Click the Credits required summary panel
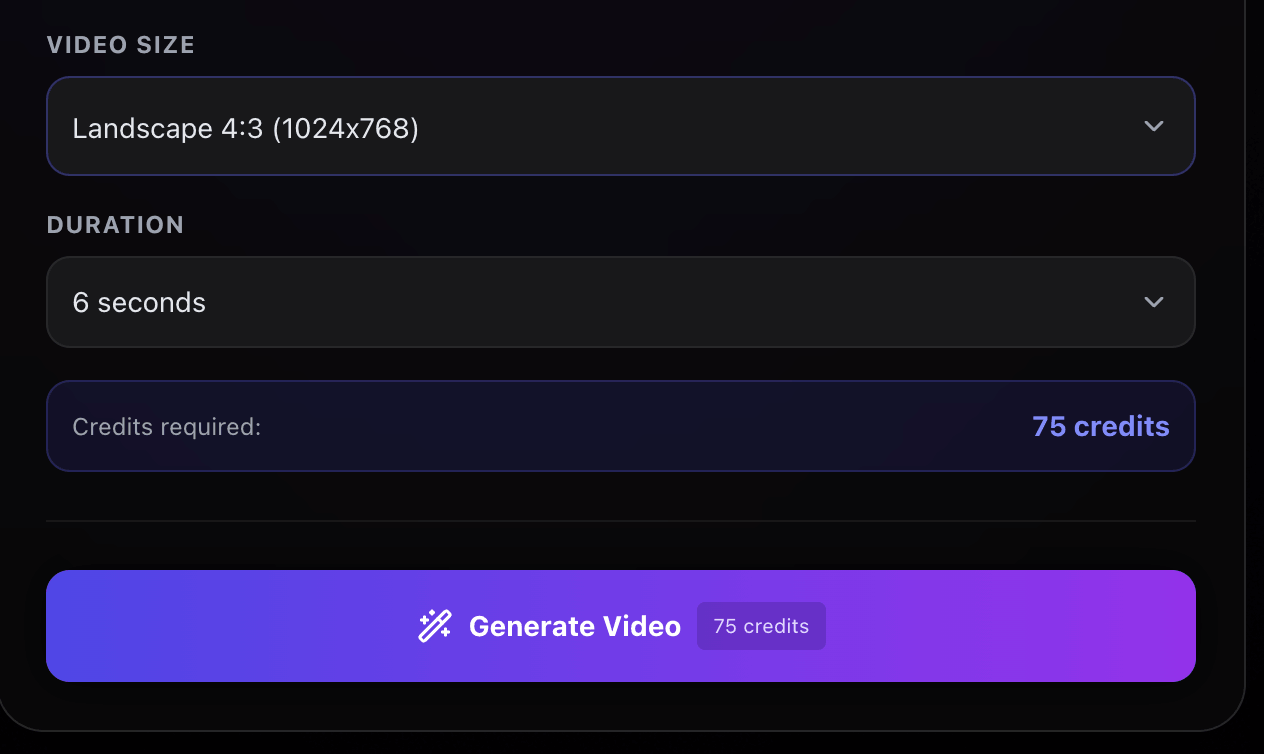 (621, 425)
